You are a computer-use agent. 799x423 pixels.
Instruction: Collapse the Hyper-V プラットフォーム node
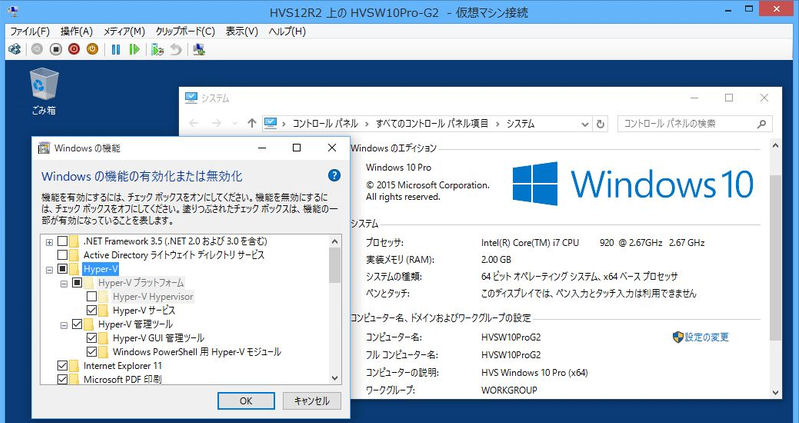click(64, 283)
